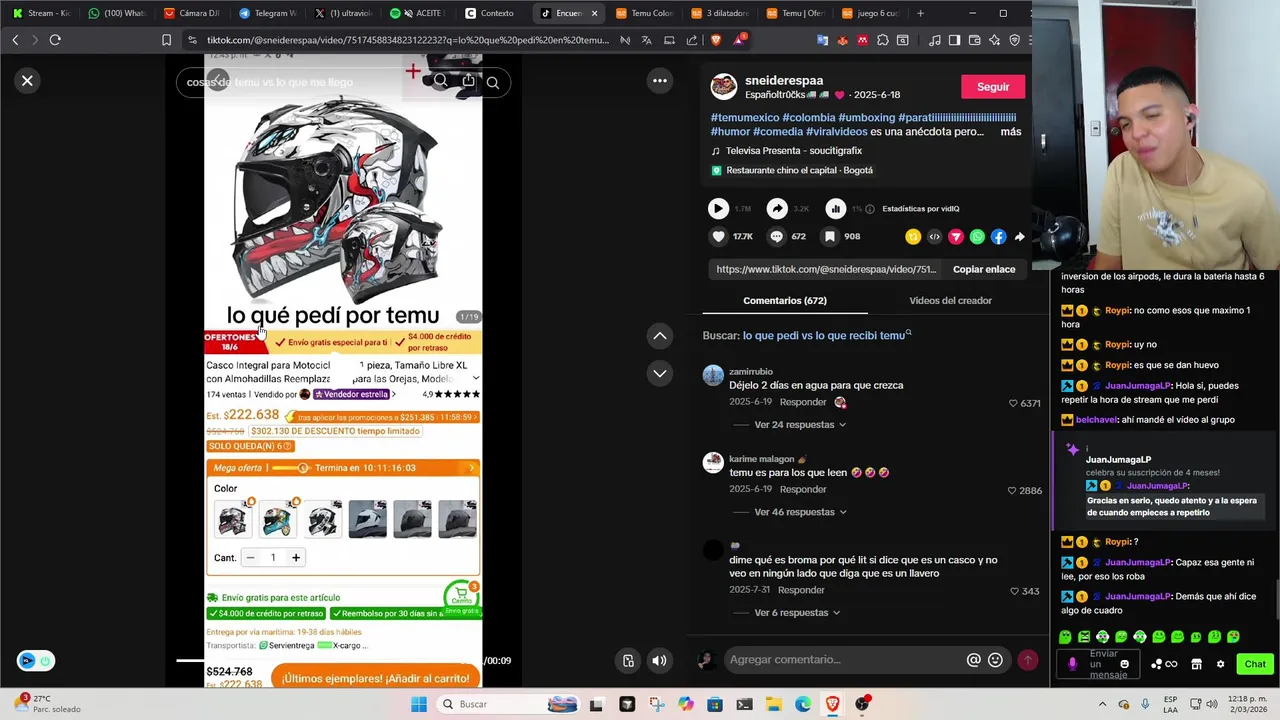
Task: Toggle autoscroll icon beside the volume control
Action: [x=628, y=660]
